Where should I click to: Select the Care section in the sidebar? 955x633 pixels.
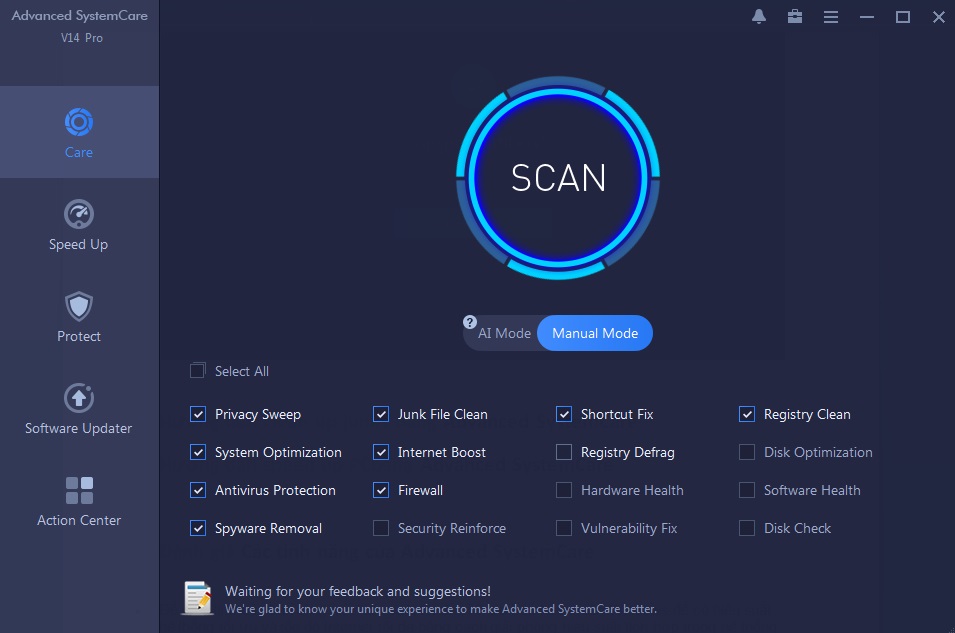click(x=79, y=131)
